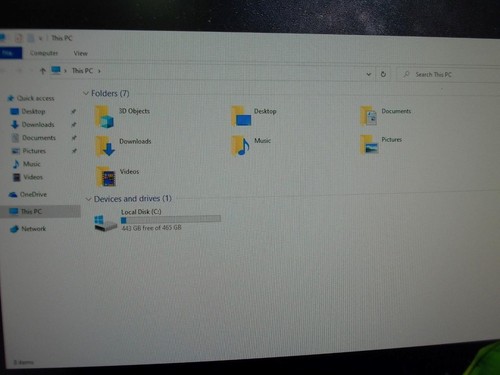The width and height of the screenshot is (500, 375).
Task: Open the 3D Objects folder icon
Action: click(104, 117)
